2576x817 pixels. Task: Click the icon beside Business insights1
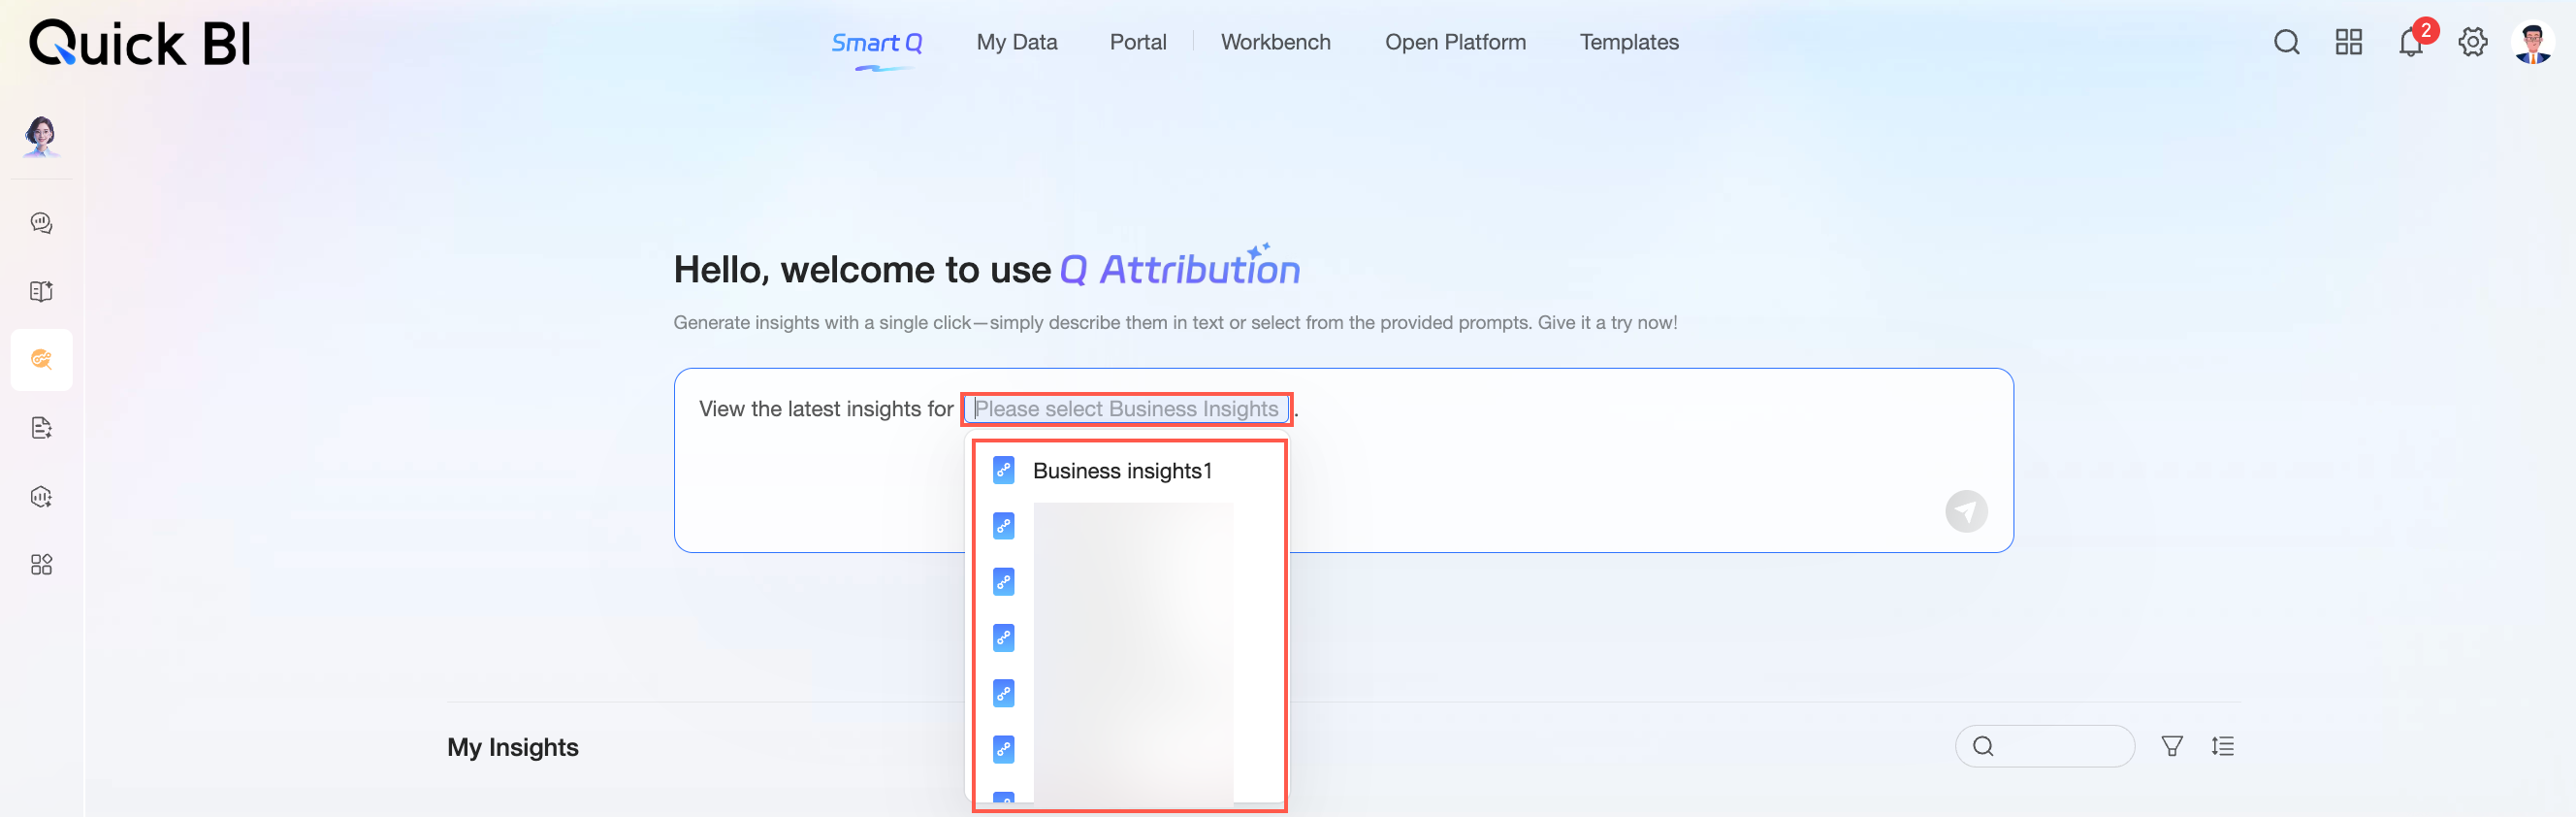coord(1003,470)
